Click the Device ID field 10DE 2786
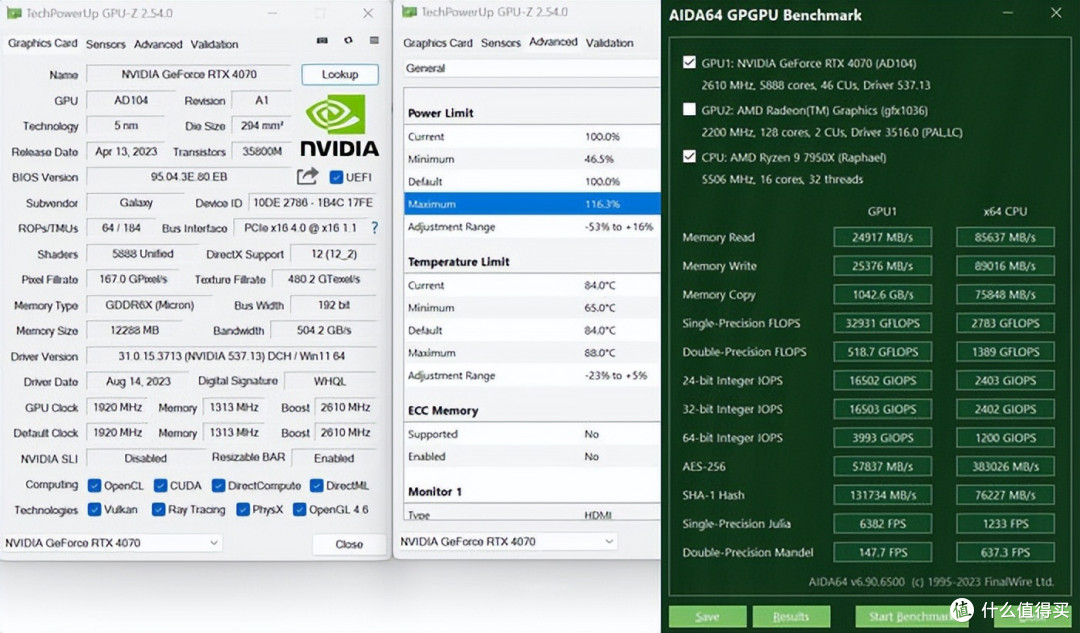This screenshot has width=1080, height=633. pyautogui.click(x=313, y=203)
